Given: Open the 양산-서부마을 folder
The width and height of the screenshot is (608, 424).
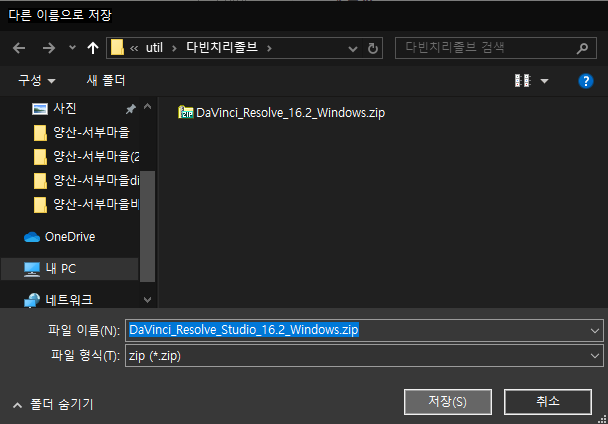Looking at the screenshot, I should pyautogui.click(x=91, y=133).
